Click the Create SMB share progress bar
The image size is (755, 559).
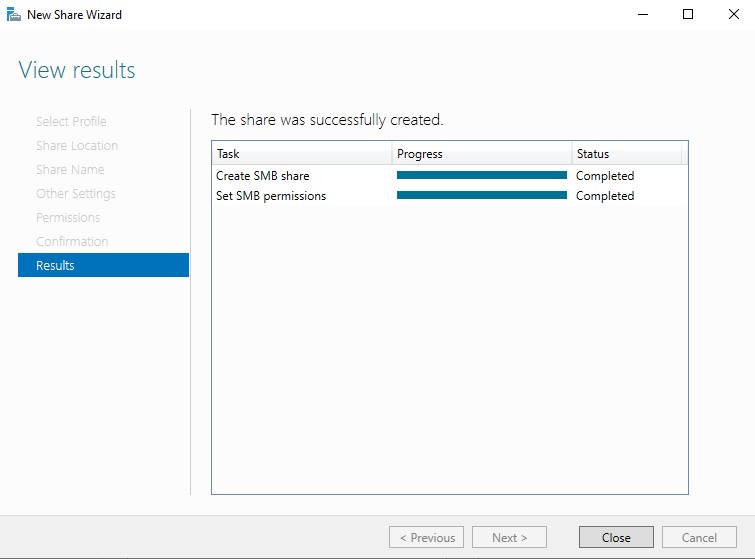tap(481, 175)
